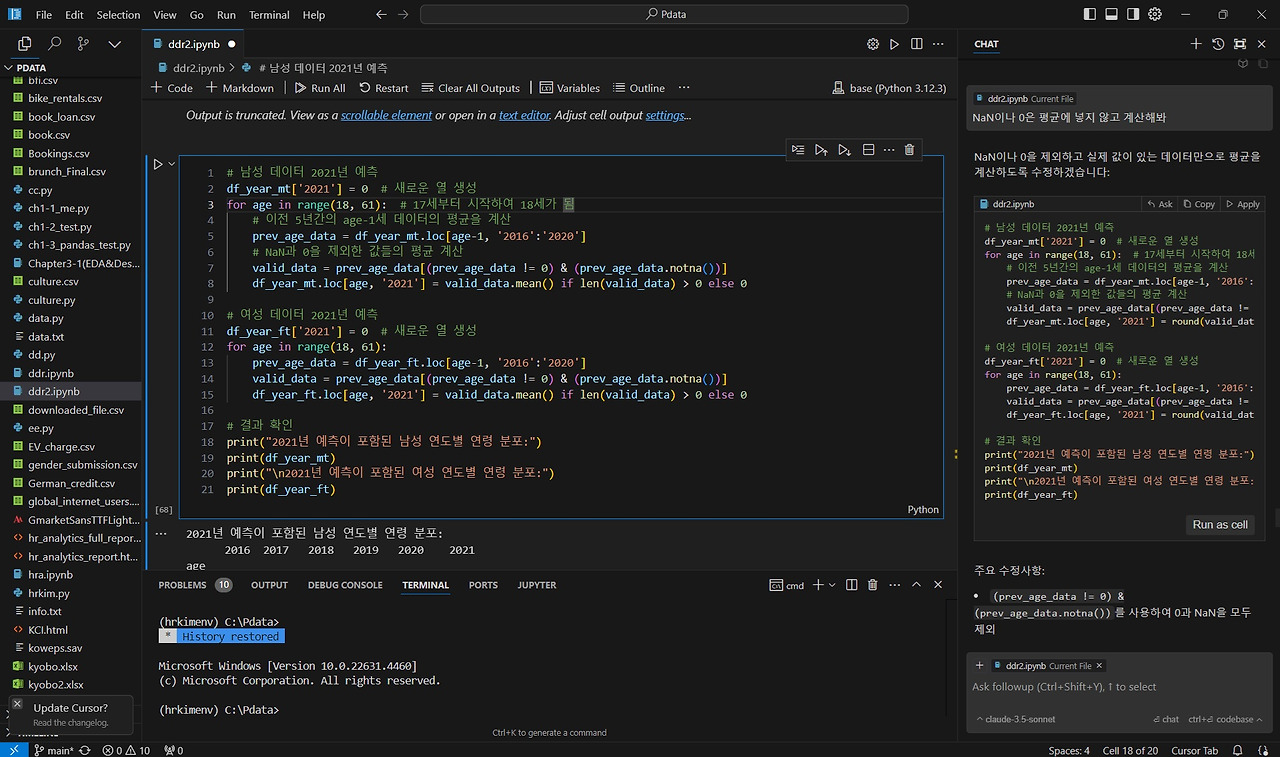
Task: Collapse the PDATA folder tree
Action: [x=10, y=68]
